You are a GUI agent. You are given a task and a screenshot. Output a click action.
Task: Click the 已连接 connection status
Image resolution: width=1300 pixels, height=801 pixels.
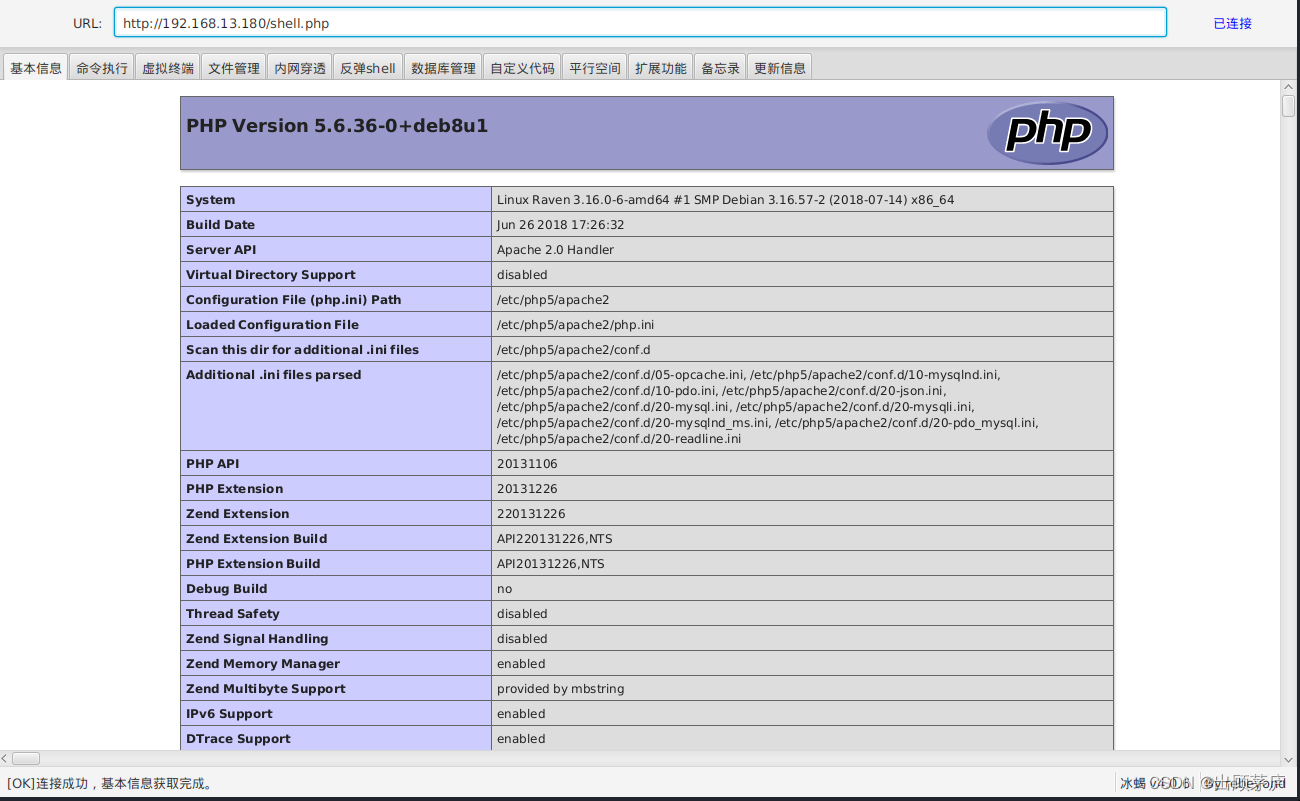pos(1232,23)
